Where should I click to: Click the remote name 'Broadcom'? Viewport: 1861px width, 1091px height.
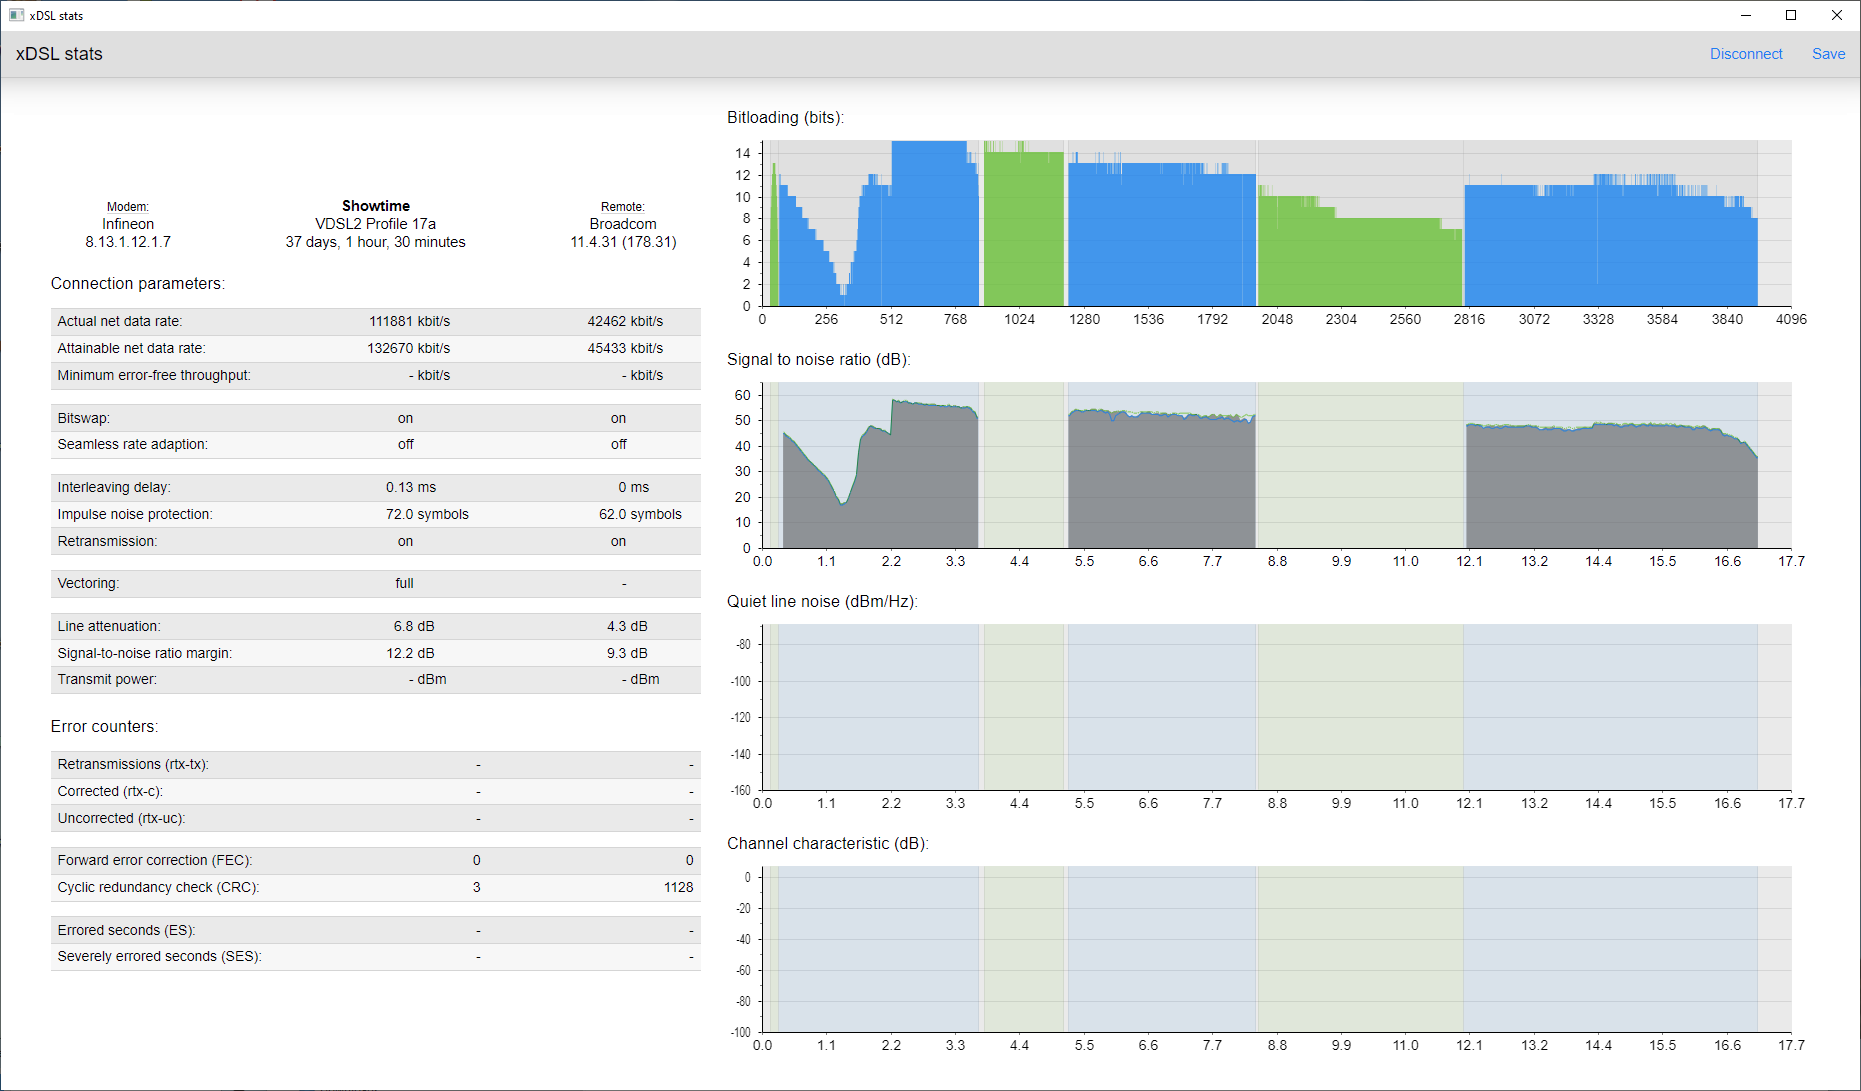tap(623, 224)
